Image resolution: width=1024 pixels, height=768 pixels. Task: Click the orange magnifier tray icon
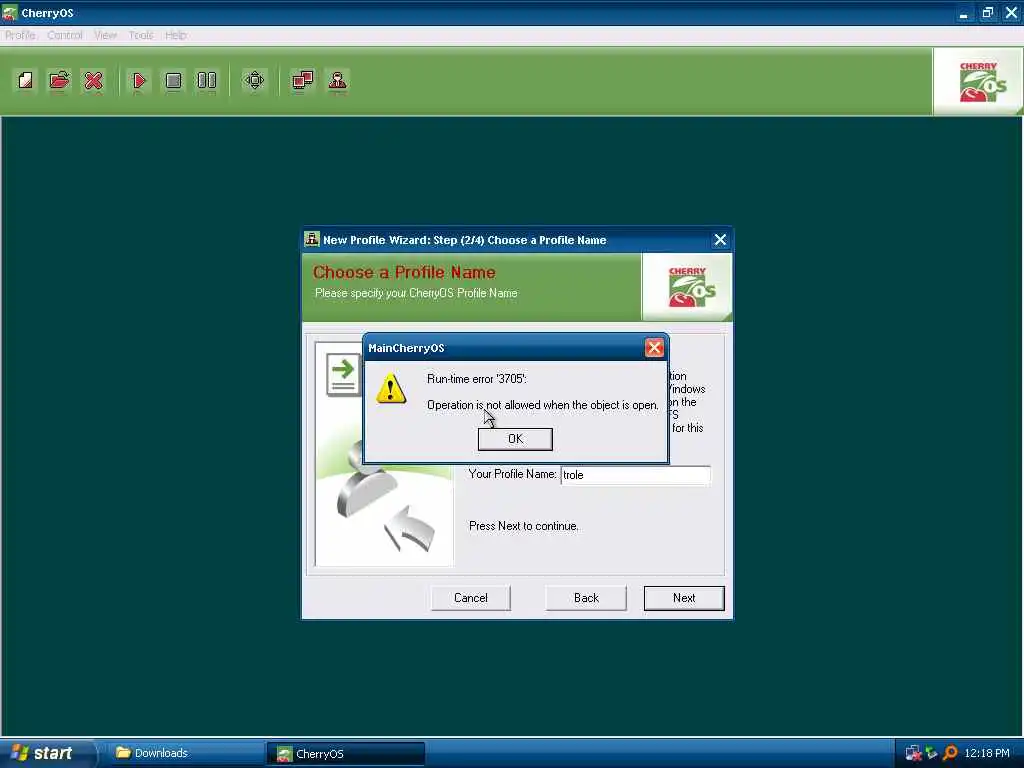coord(950,753)
